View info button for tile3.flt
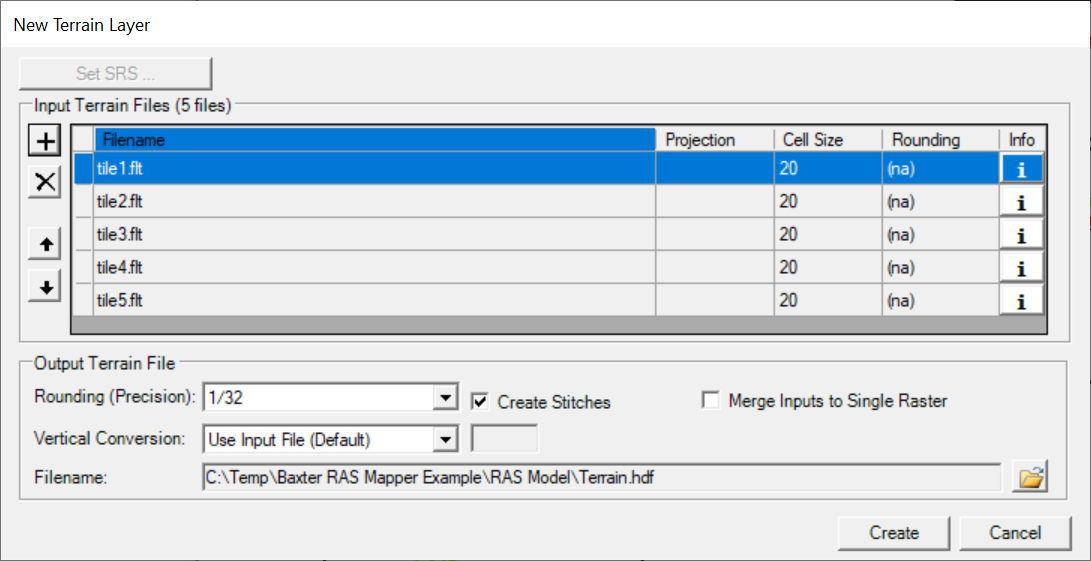Screen dimensions: 1091x561 [x=1021, y=235]
